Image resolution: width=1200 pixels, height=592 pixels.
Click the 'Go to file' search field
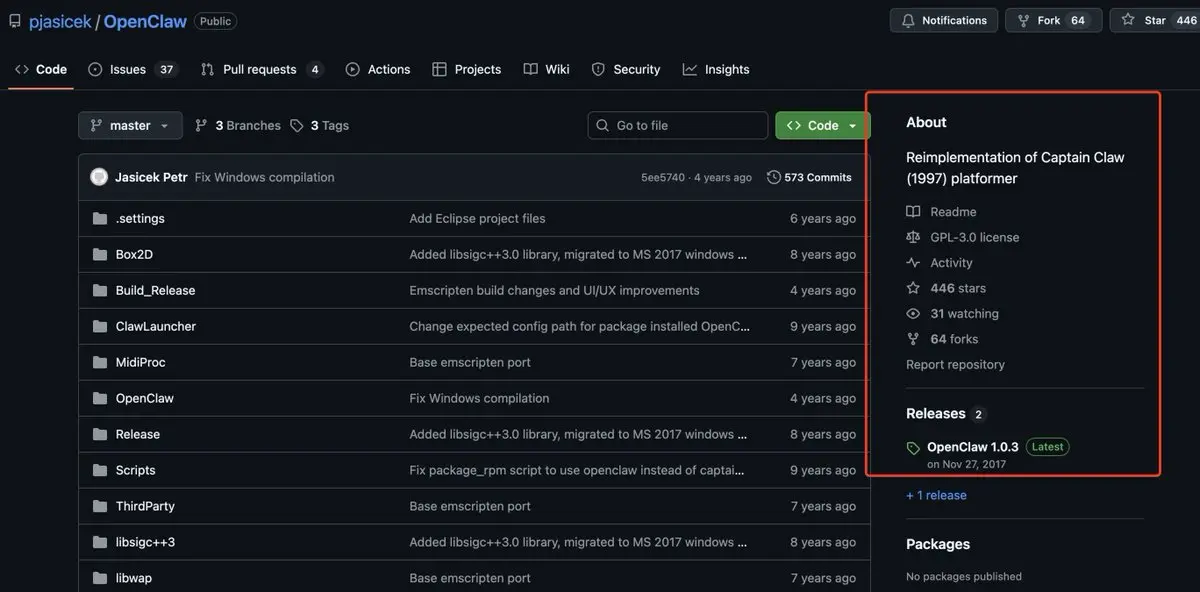tap(678, 125)
